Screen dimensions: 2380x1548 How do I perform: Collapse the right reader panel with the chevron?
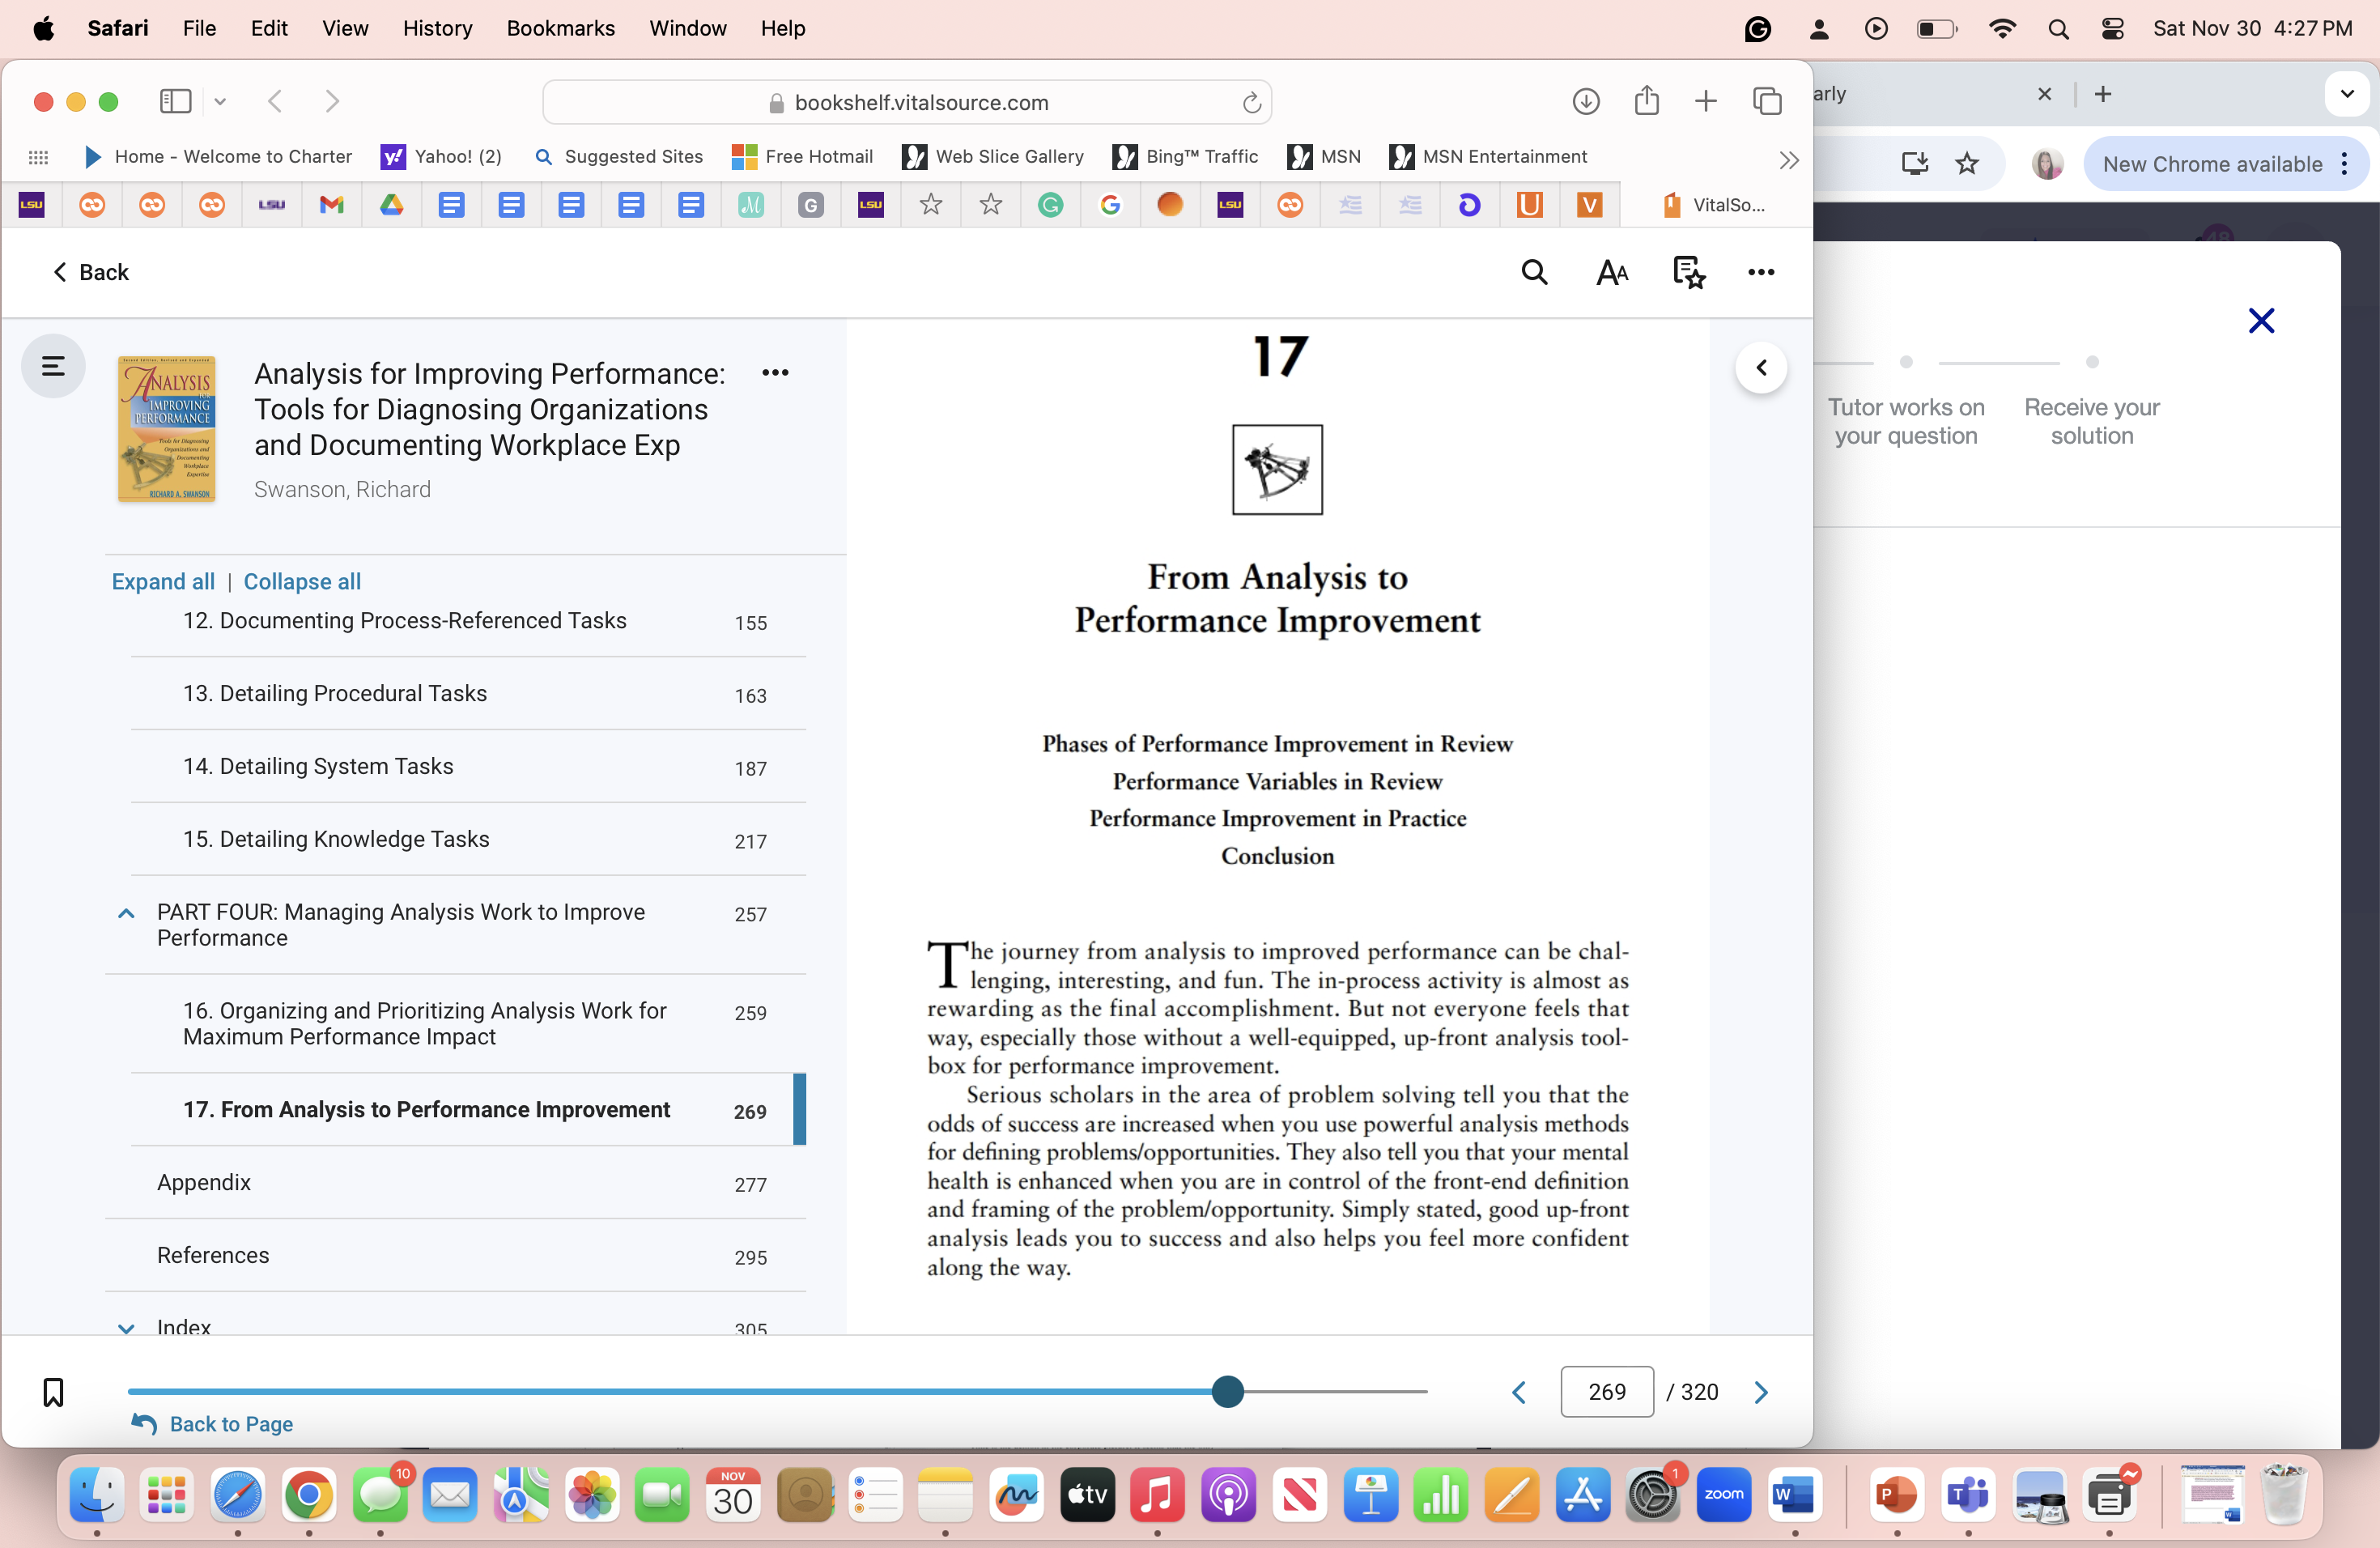pos(1762,367)
